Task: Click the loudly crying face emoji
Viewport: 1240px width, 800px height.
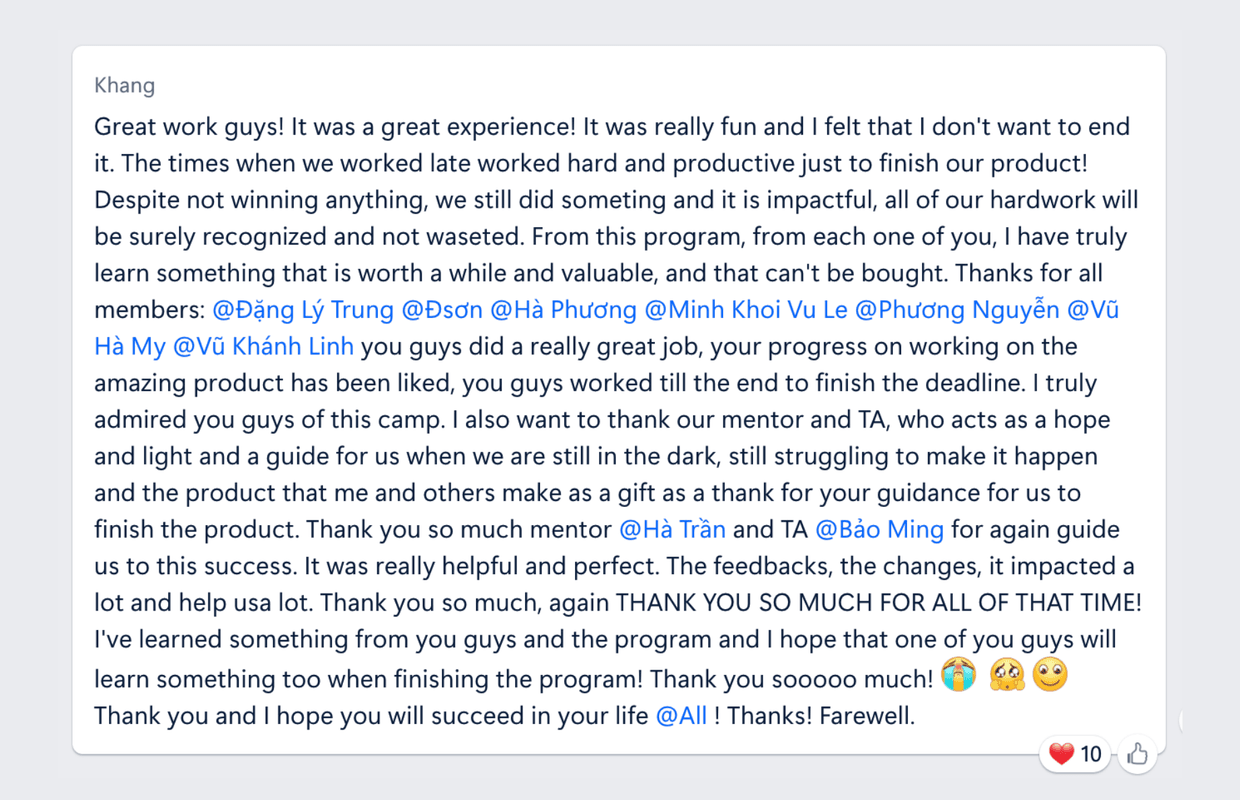Action: [956, 678]
